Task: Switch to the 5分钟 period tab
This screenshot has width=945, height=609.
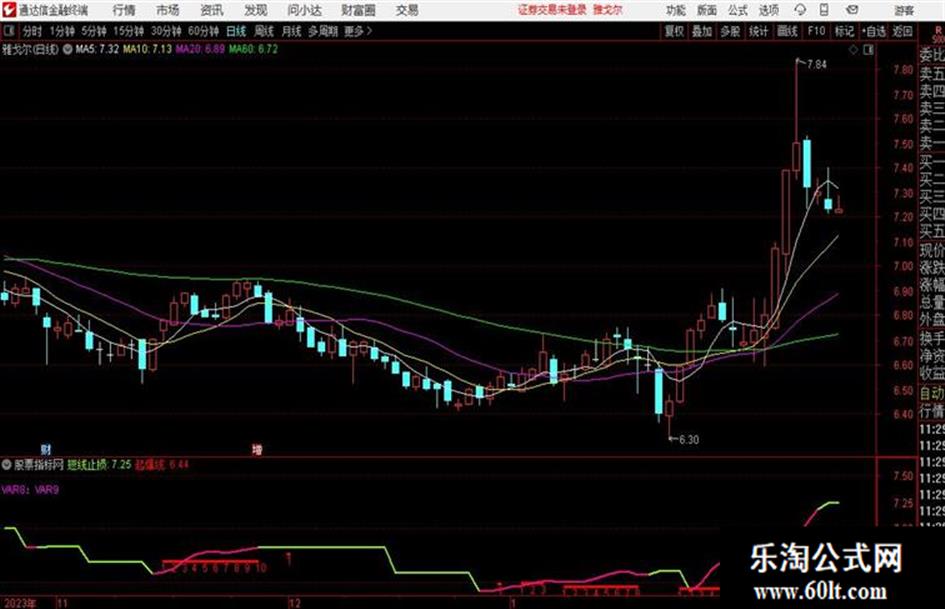Action: tap(94, 31)
